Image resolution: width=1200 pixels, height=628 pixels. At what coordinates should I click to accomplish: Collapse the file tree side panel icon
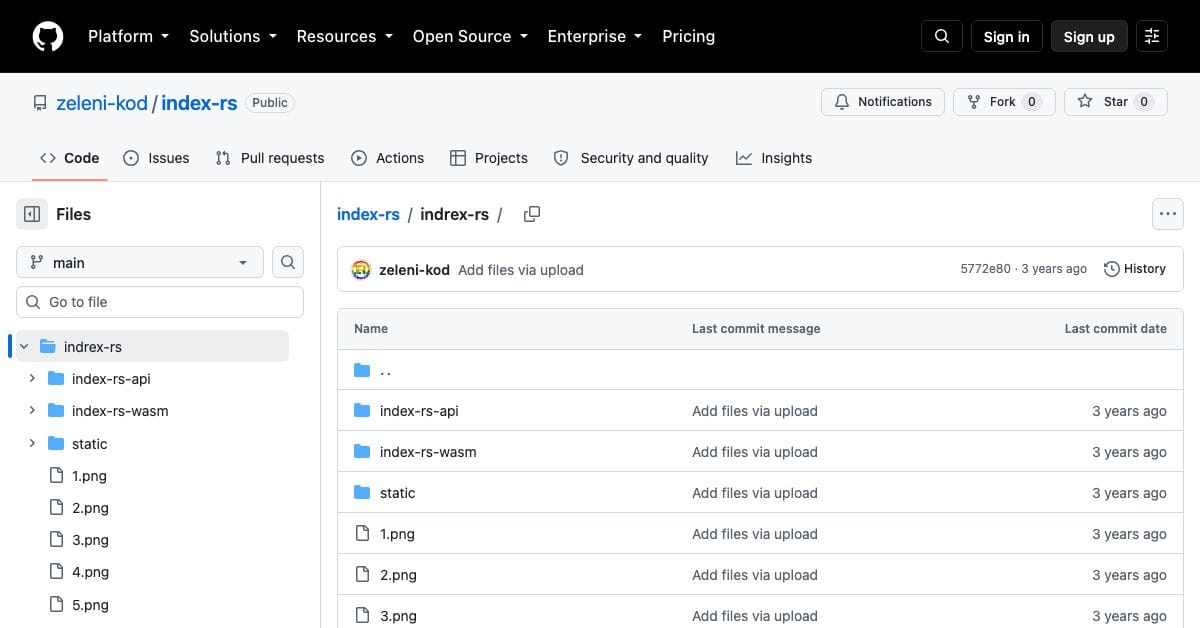click(x=32, y=214)
